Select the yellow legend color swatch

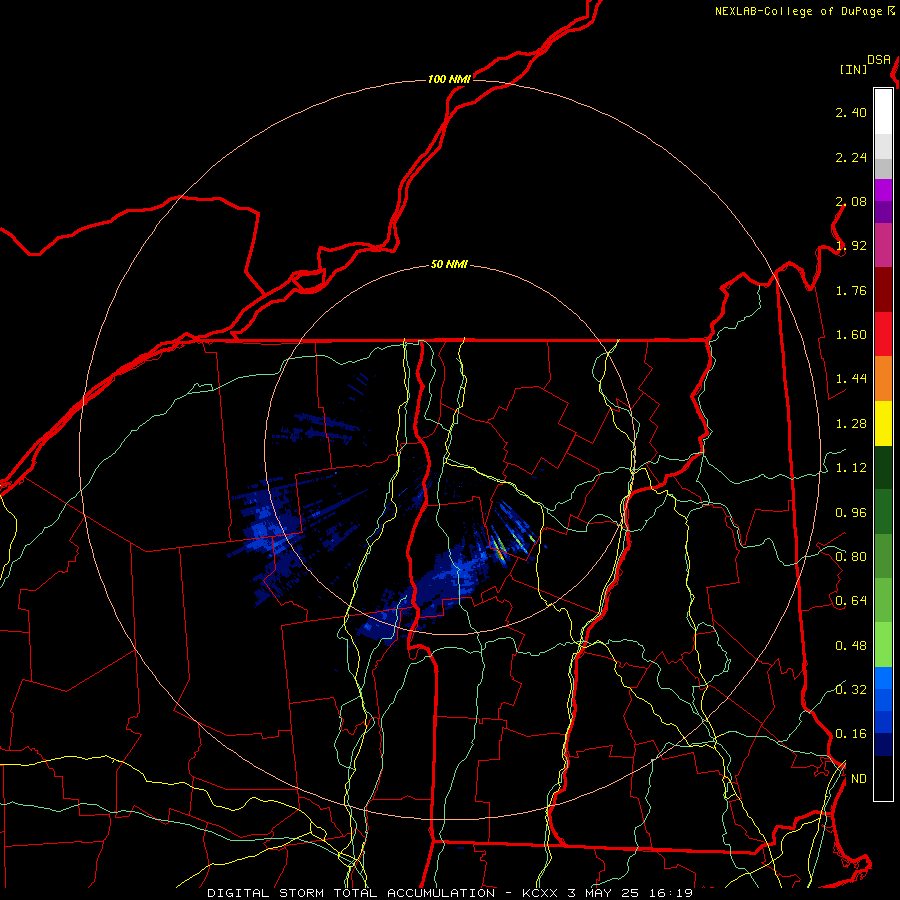(x=883, y=424)
